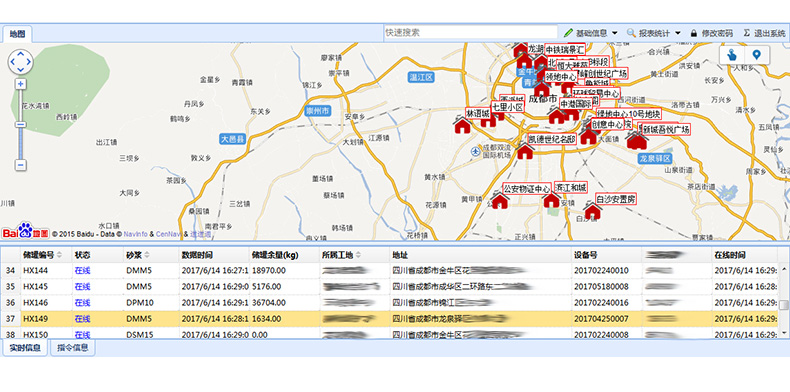Open the 基础信息 dropdown menu
The width and height of the screenshot is (790, 392).
591,33
